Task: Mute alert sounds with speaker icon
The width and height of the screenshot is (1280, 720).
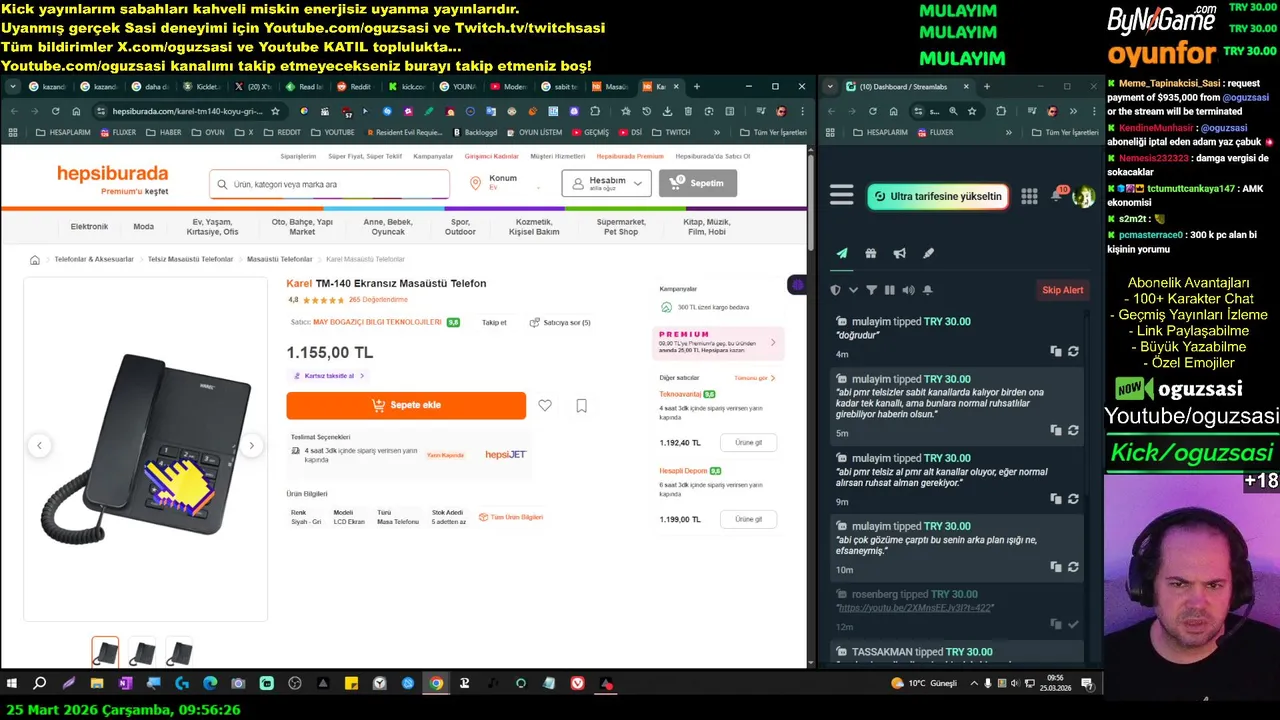Action: pos(908,290)
